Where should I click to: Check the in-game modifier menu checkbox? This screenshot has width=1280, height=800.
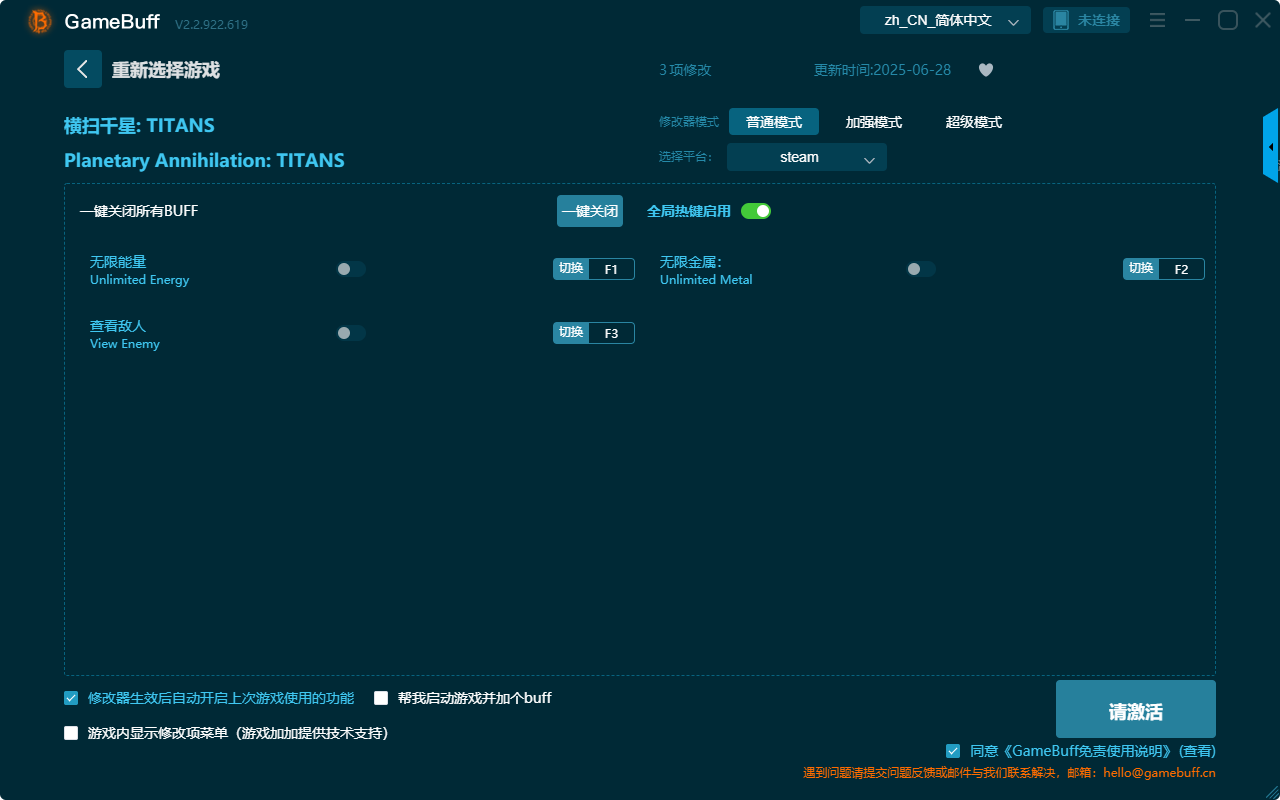71,733
